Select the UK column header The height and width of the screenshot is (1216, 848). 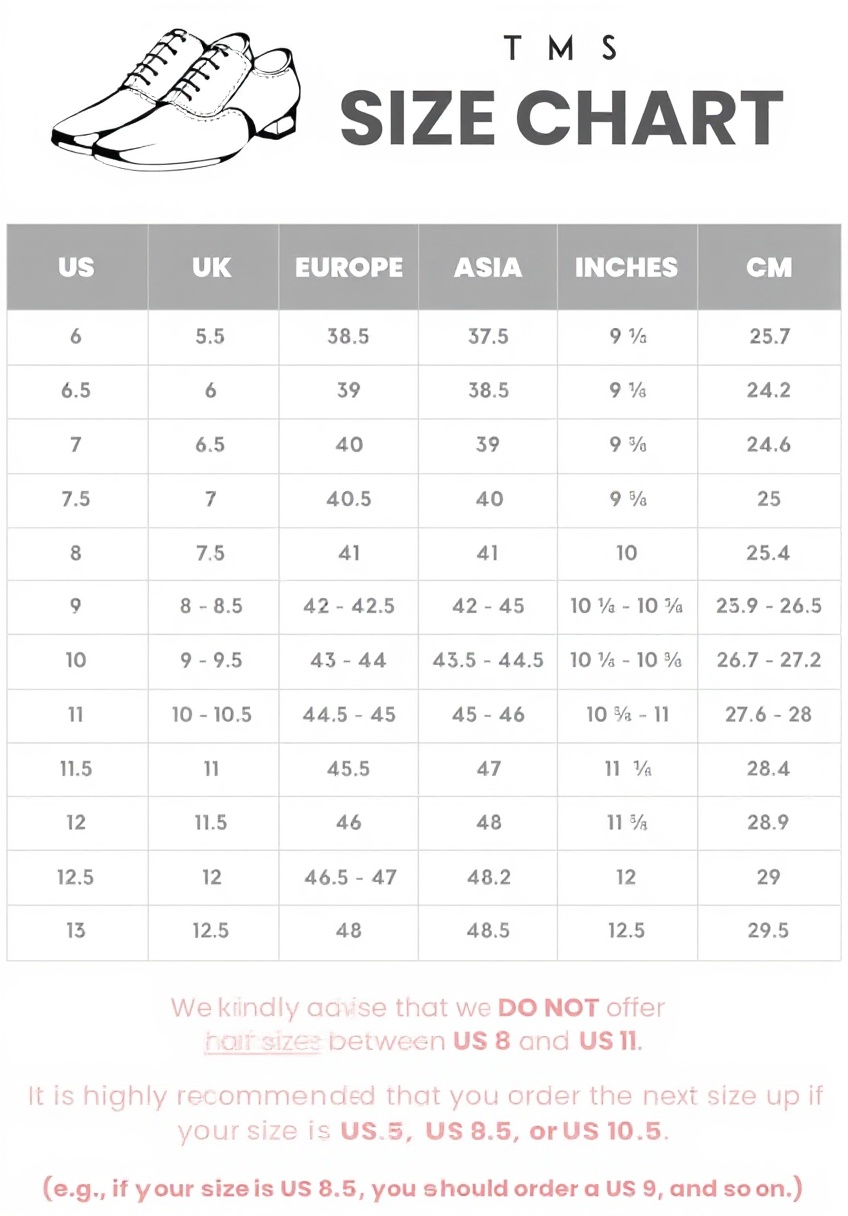[211, 267]
